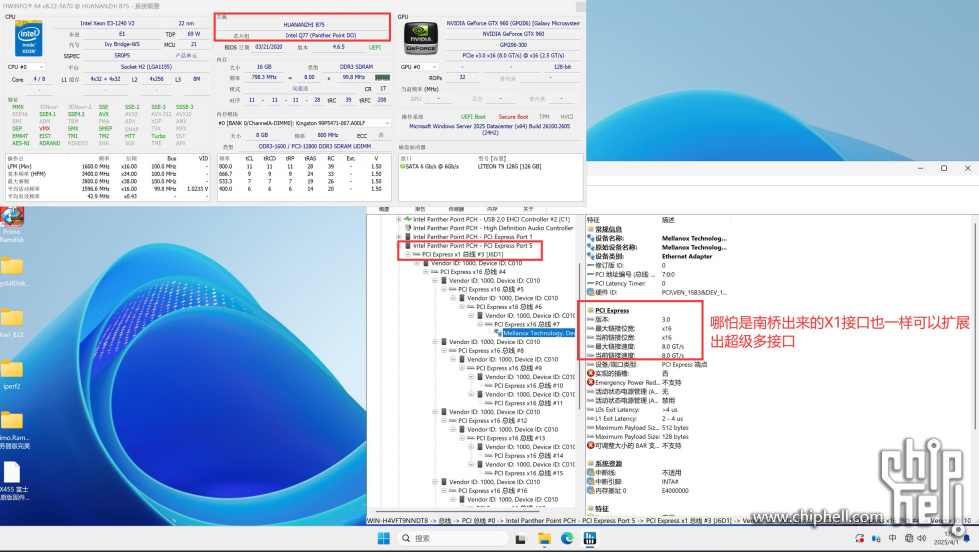Click the Intel Q77 (Panther Point DO) chipset field
The height and width of the screenshot is (552, 979).
click(x=320, y=36)
